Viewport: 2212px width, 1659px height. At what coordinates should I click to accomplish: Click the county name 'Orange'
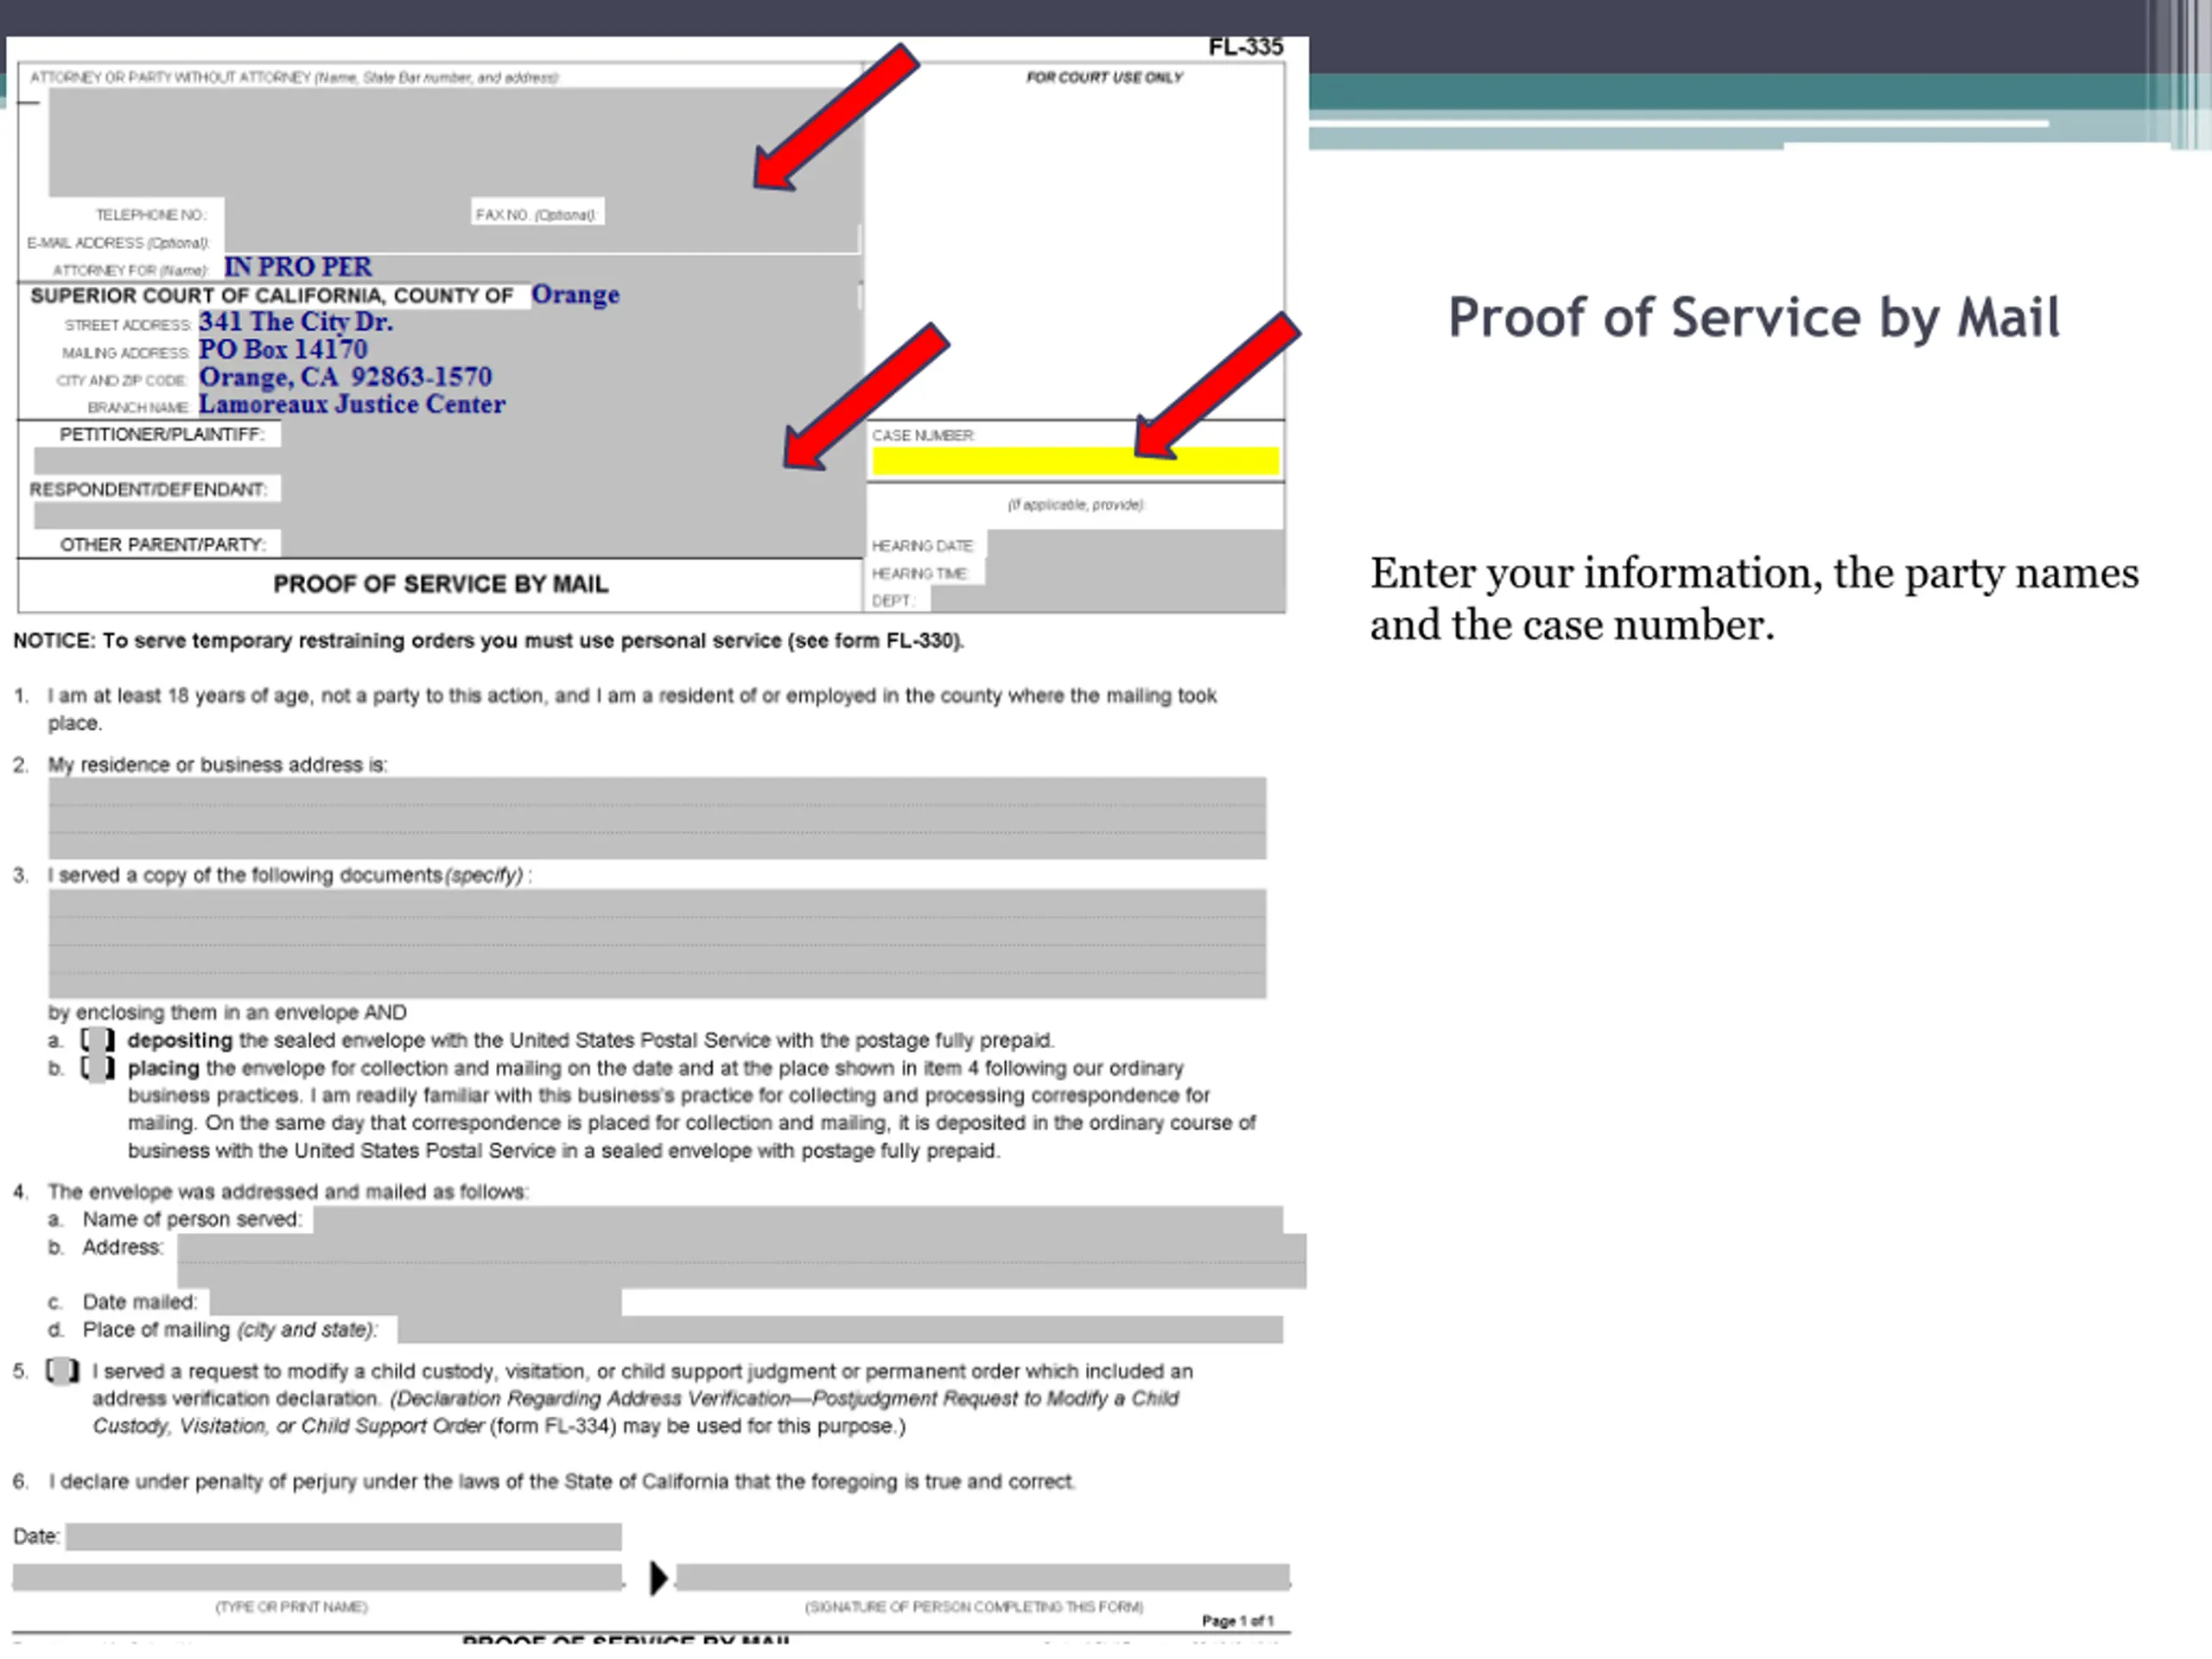click(x=575, y=295)
